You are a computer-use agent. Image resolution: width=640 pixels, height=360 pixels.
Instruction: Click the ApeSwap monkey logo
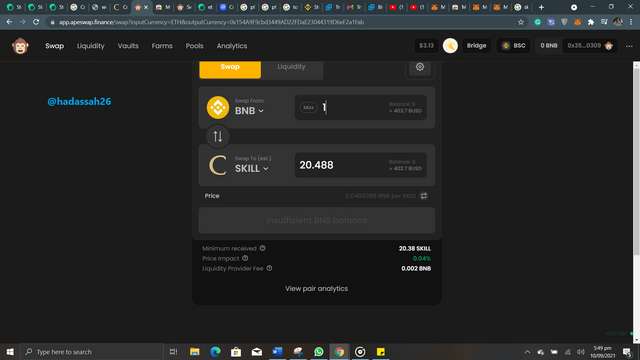[x=20, y=46]
